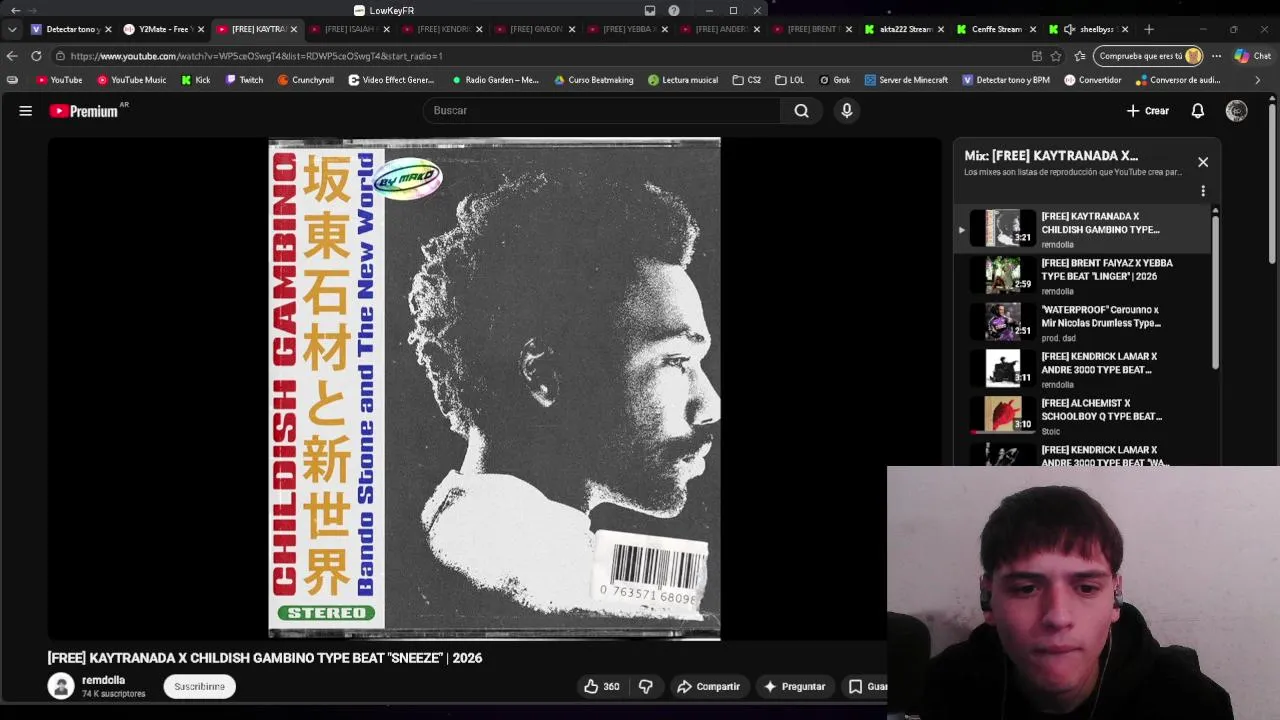Click the Childish Gambino video player

494,388
